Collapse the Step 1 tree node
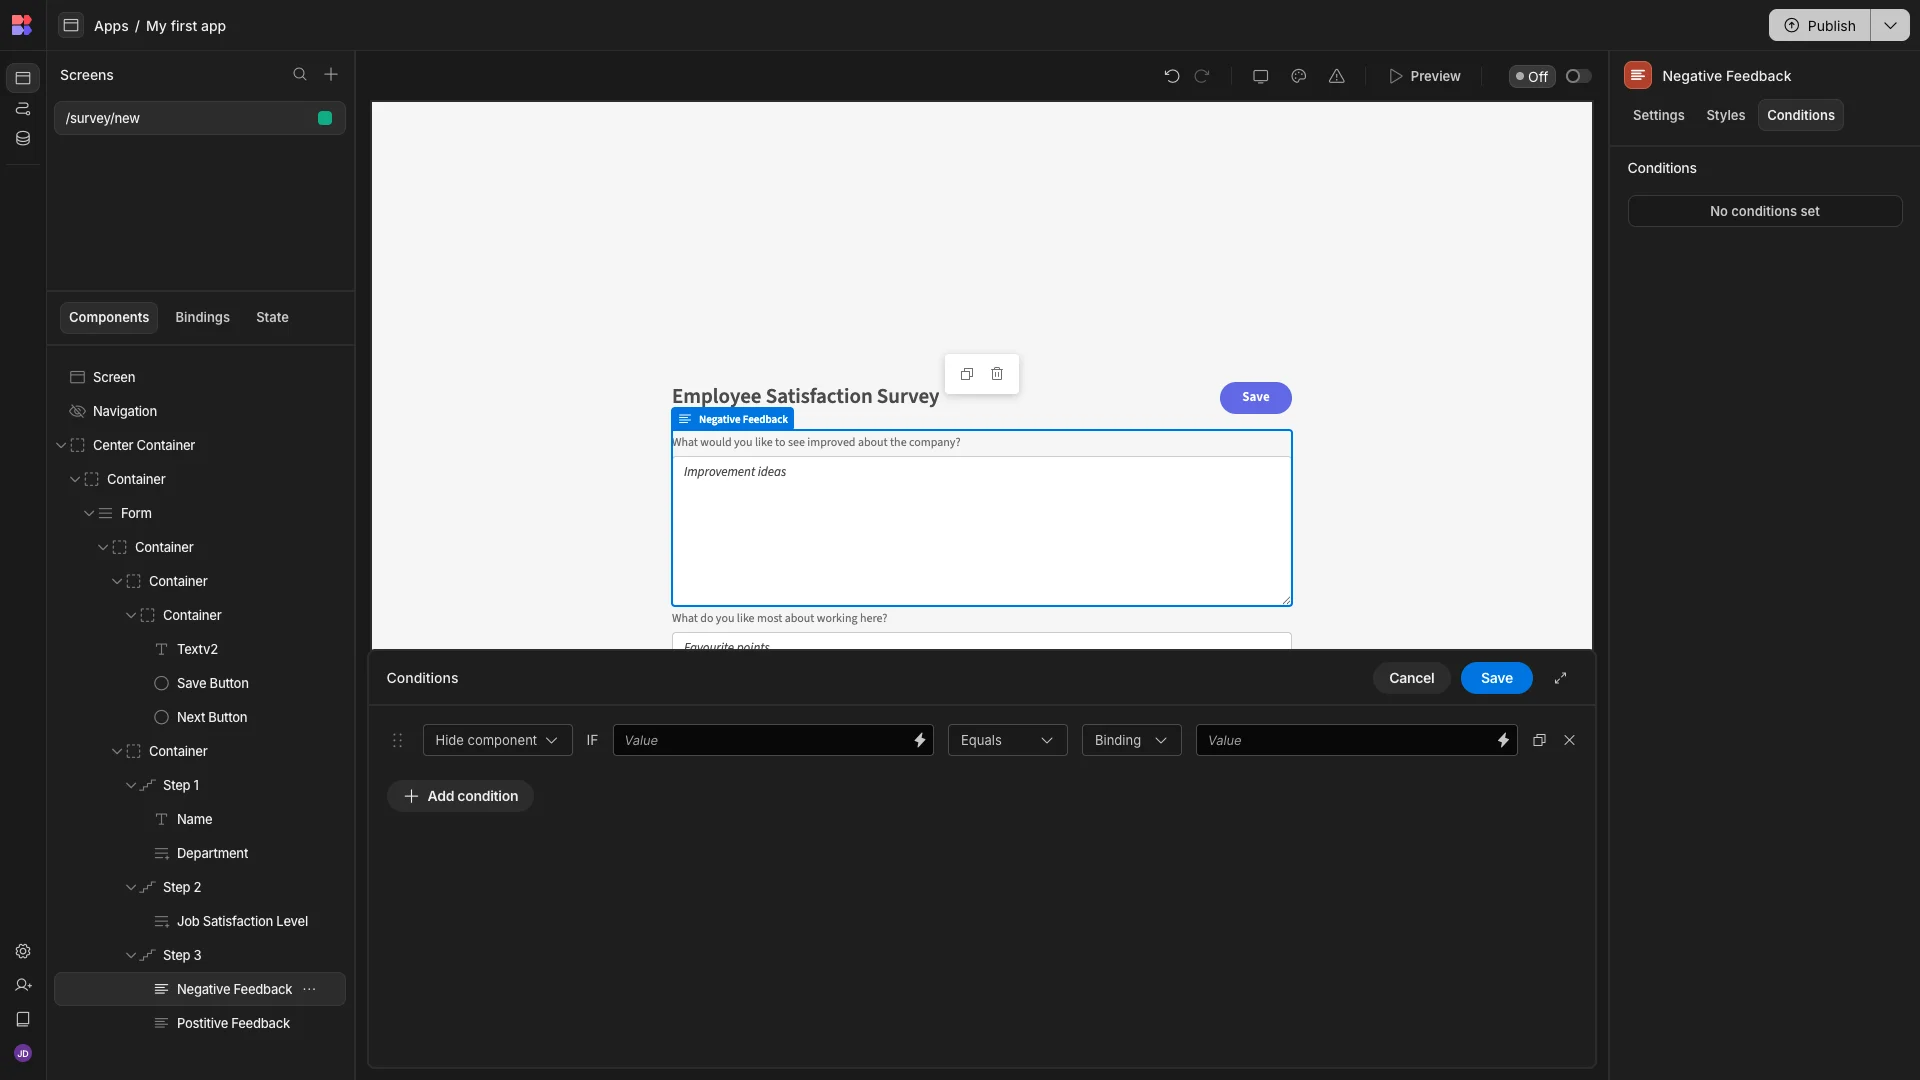The image size is (1920, 1080). (x=131, y=785)
